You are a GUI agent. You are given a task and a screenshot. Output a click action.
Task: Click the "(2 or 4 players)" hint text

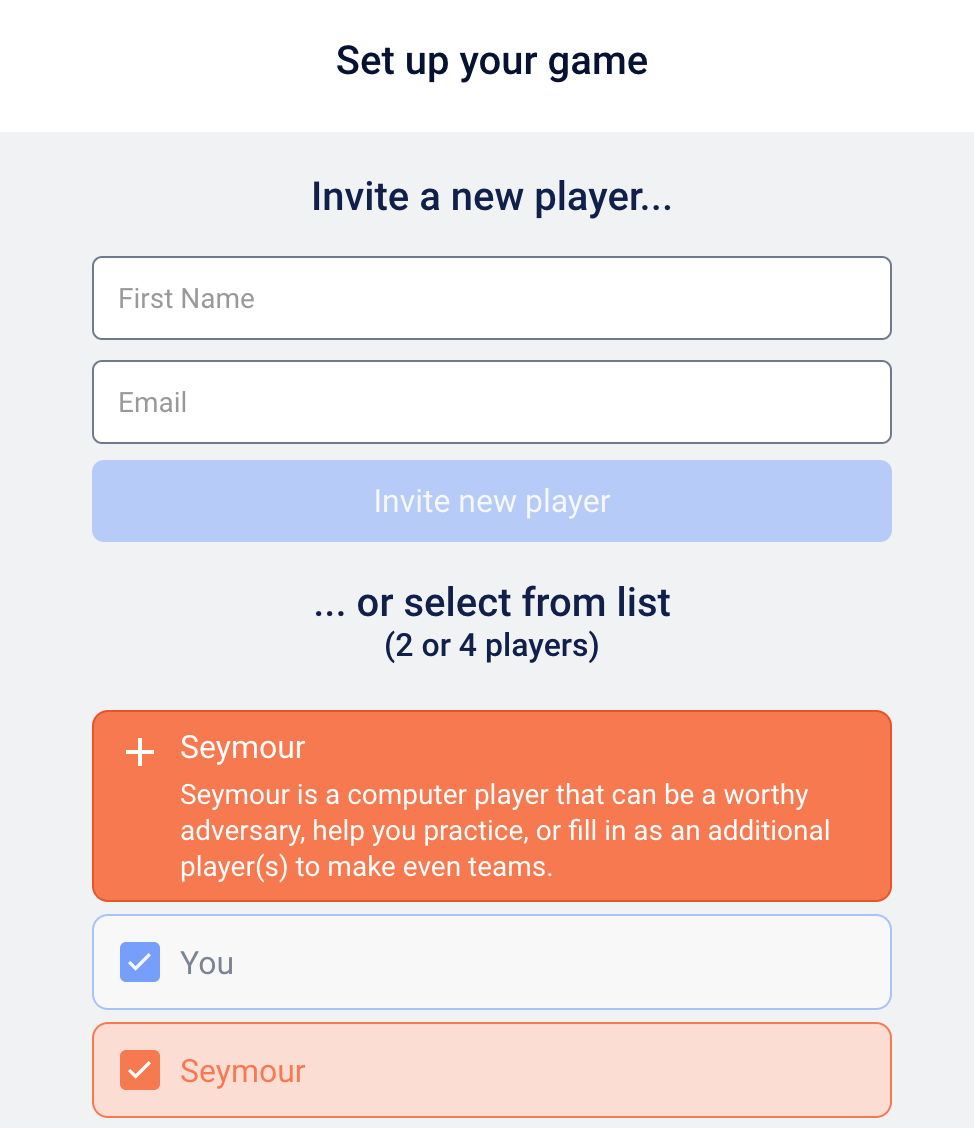(x=491, y=646)
